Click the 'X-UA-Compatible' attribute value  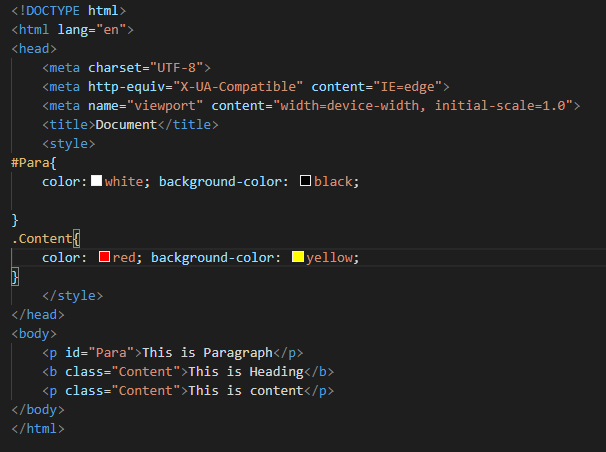tap(238, 87)
